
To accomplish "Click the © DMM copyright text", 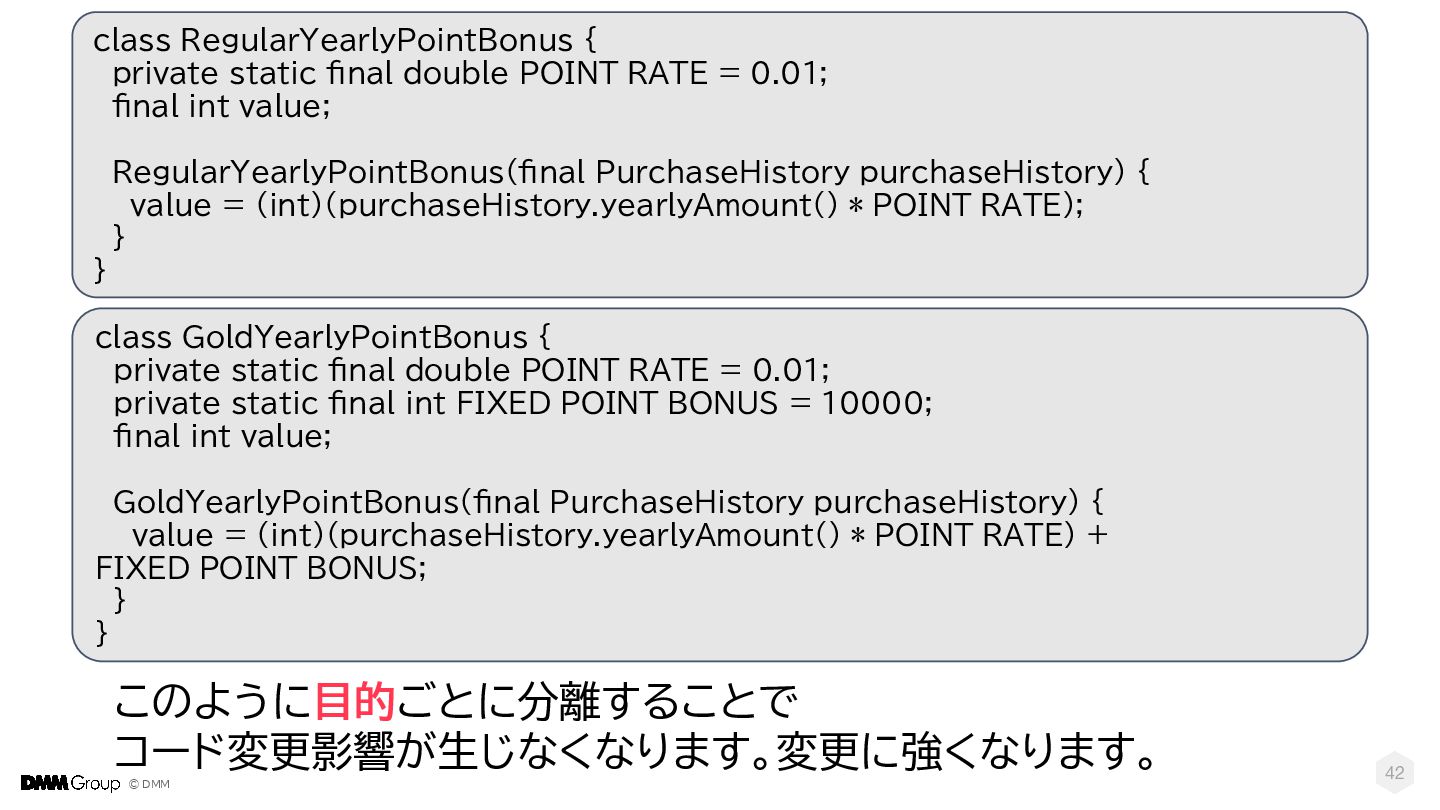I will pyautogui.click(x=148, y=784).
